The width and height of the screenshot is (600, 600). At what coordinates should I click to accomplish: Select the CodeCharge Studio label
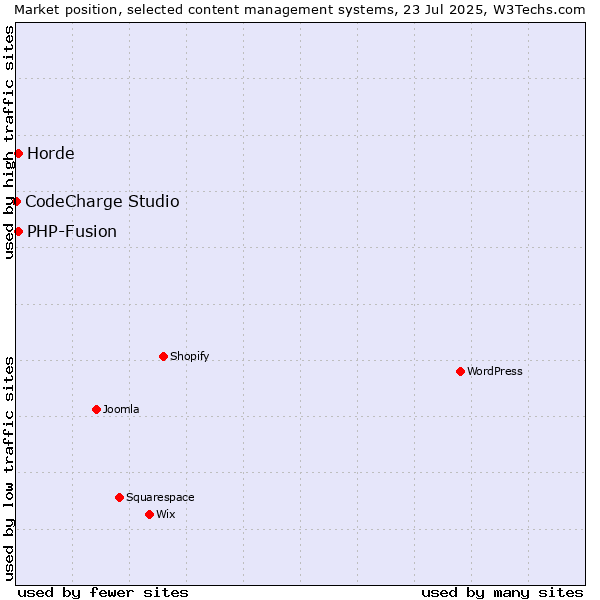click(102, 201)
